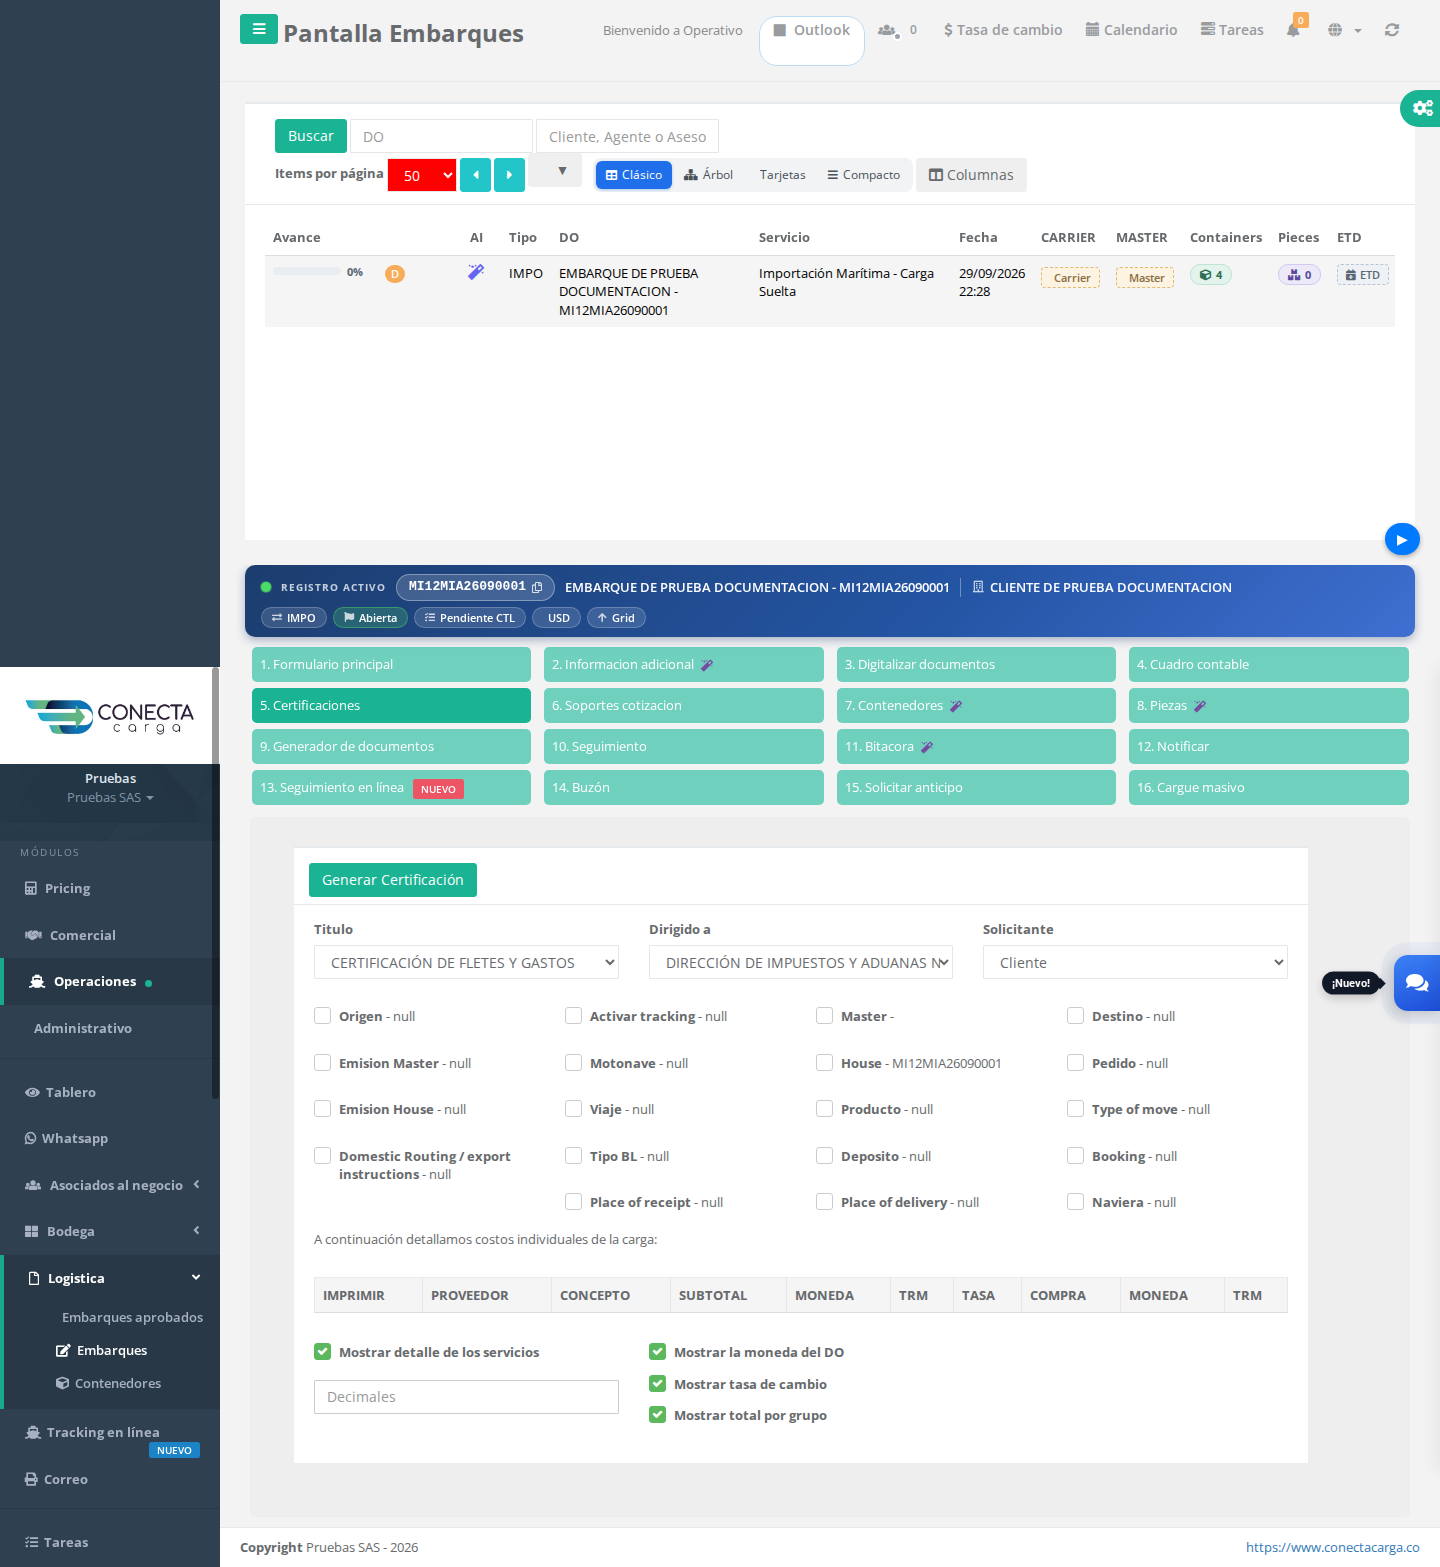This screenshot has height=1567, width=1440.
Task: Open the 12. Notificar tab
Action: tap(1268, 746)
